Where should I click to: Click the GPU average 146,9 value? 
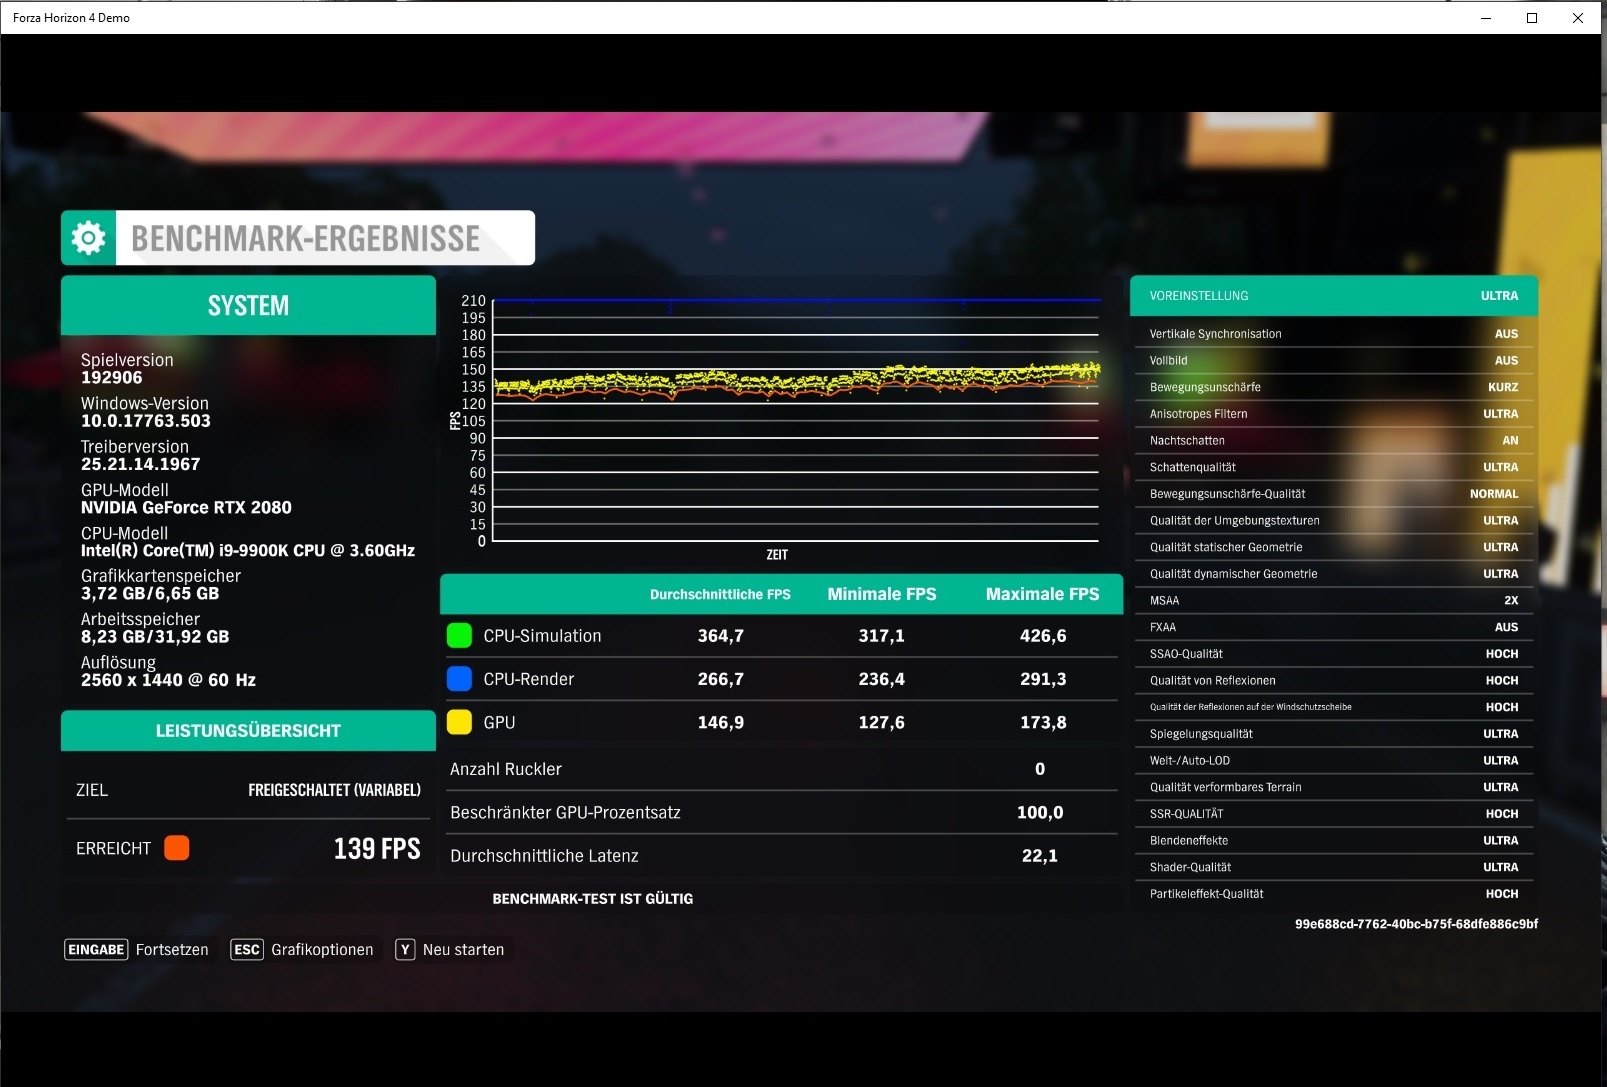click(720, 722)
